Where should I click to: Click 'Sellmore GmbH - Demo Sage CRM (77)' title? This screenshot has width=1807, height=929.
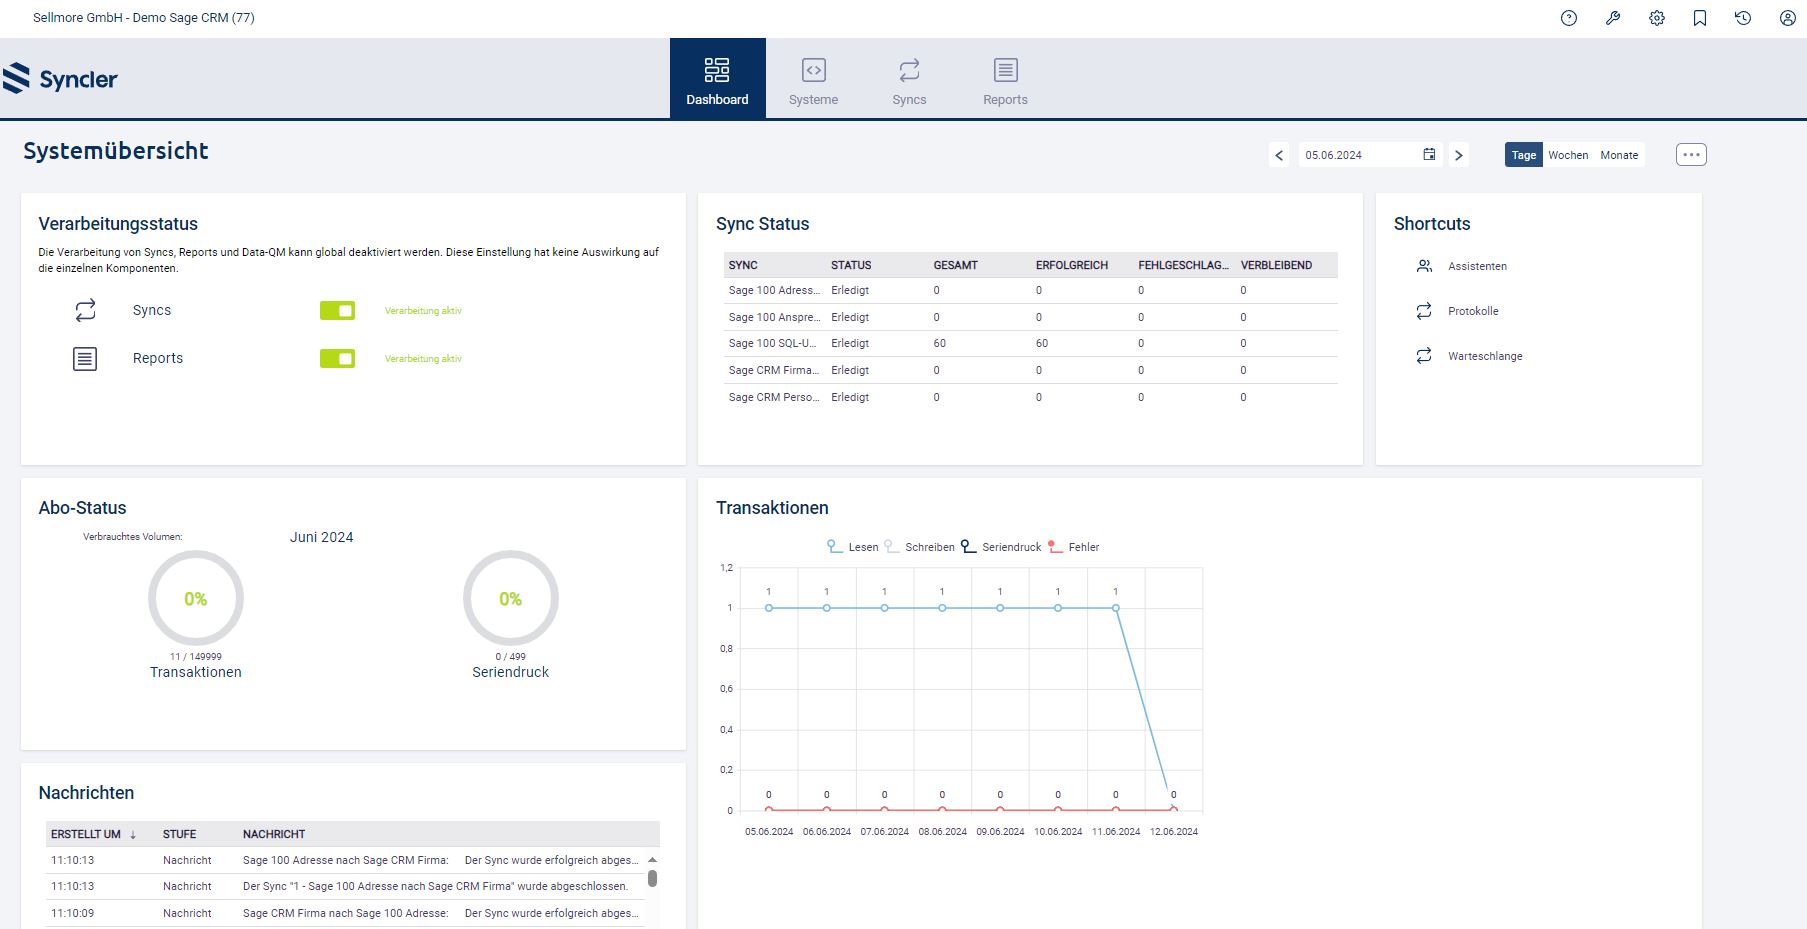pos(144,18)
